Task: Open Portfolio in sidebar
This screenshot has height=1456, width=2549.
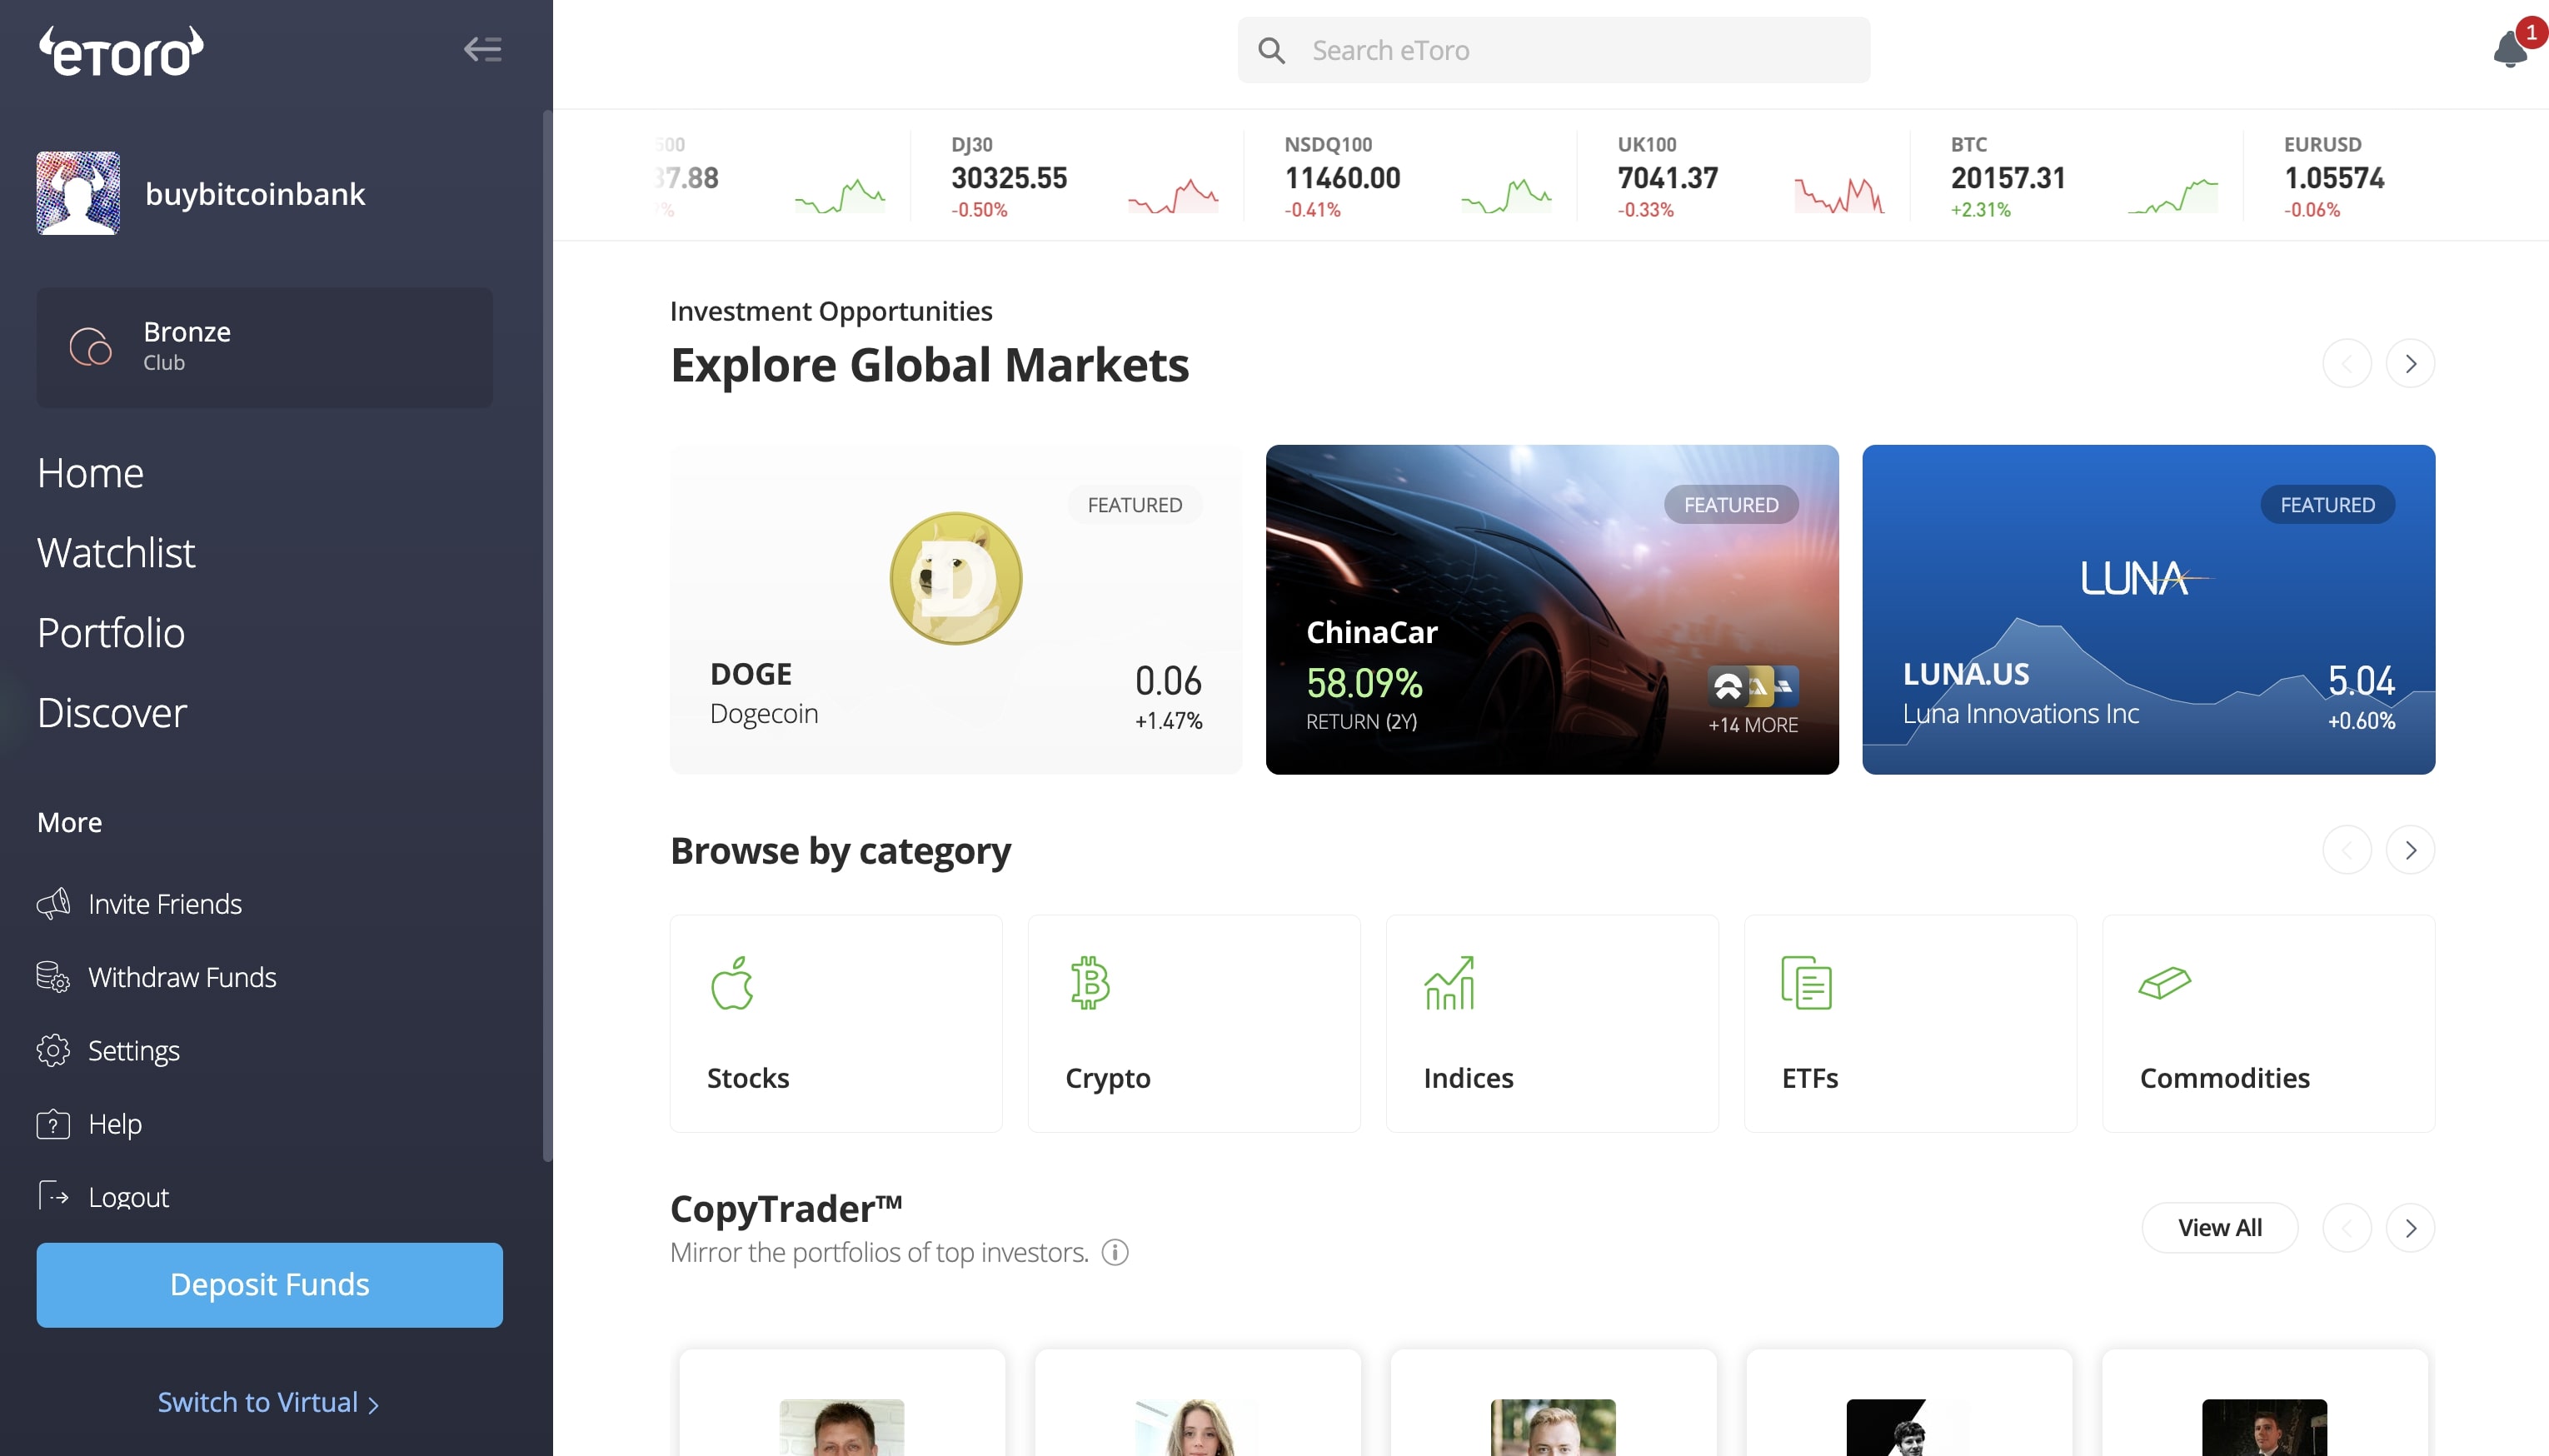Action: (x=111, y=632)
